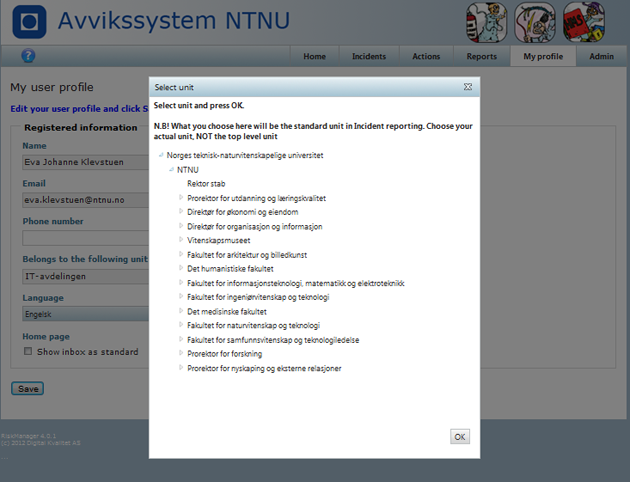Click the Save button
Viewport: 630px width, 482px height.
coord(27,388)
